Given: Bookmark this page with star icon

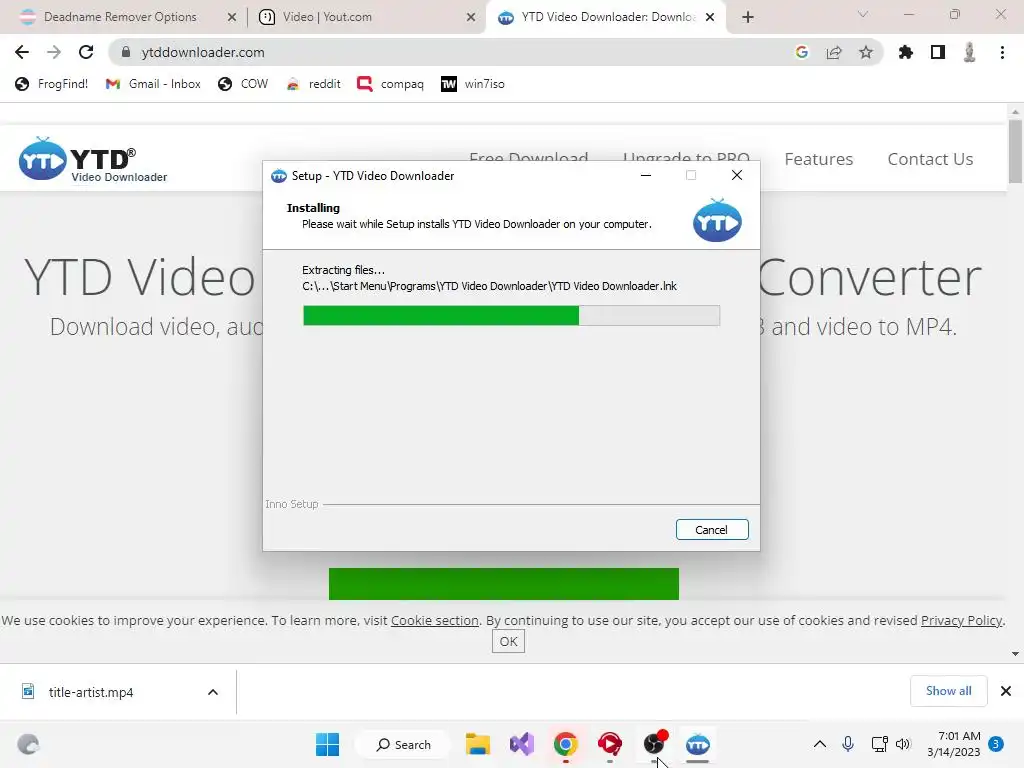Looking at the screenshot, I should click(866, 52).
